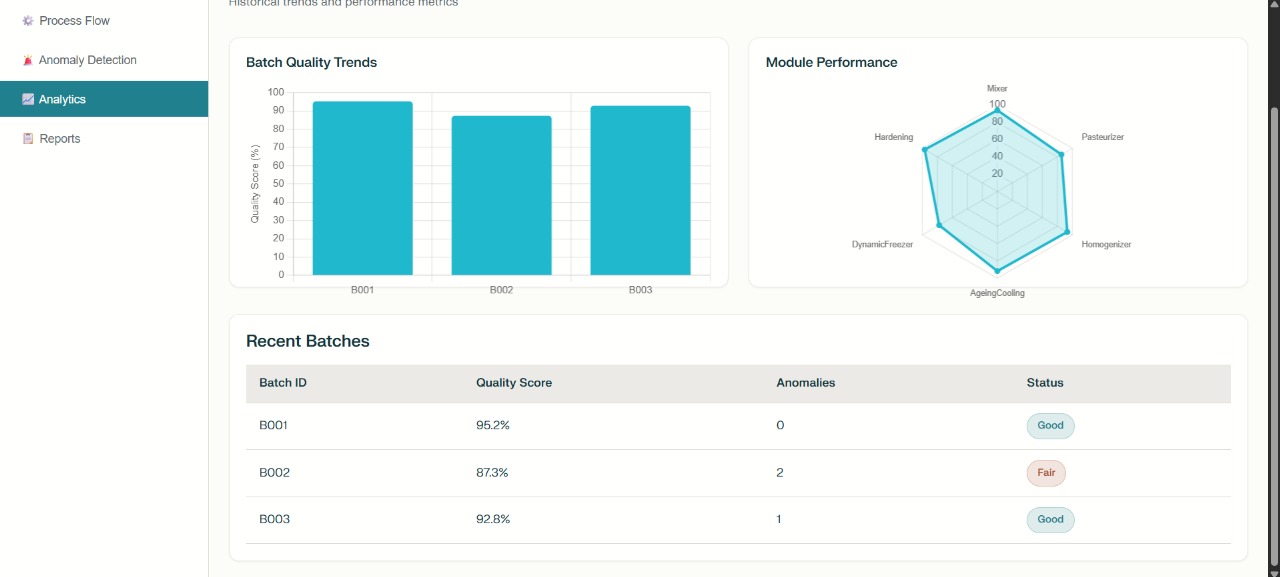Image resolution: width=1280 pixels, height=577 pixels.
Task: Select the B002 bar in Batch Quality Trends
Action: tap(501, 195)
